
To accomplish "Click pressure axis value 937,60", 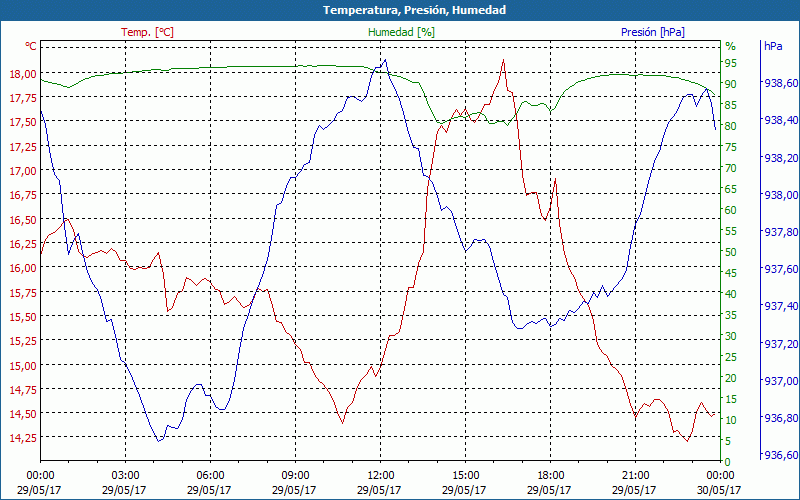I will pyautogui.click(x=779, y=269).
